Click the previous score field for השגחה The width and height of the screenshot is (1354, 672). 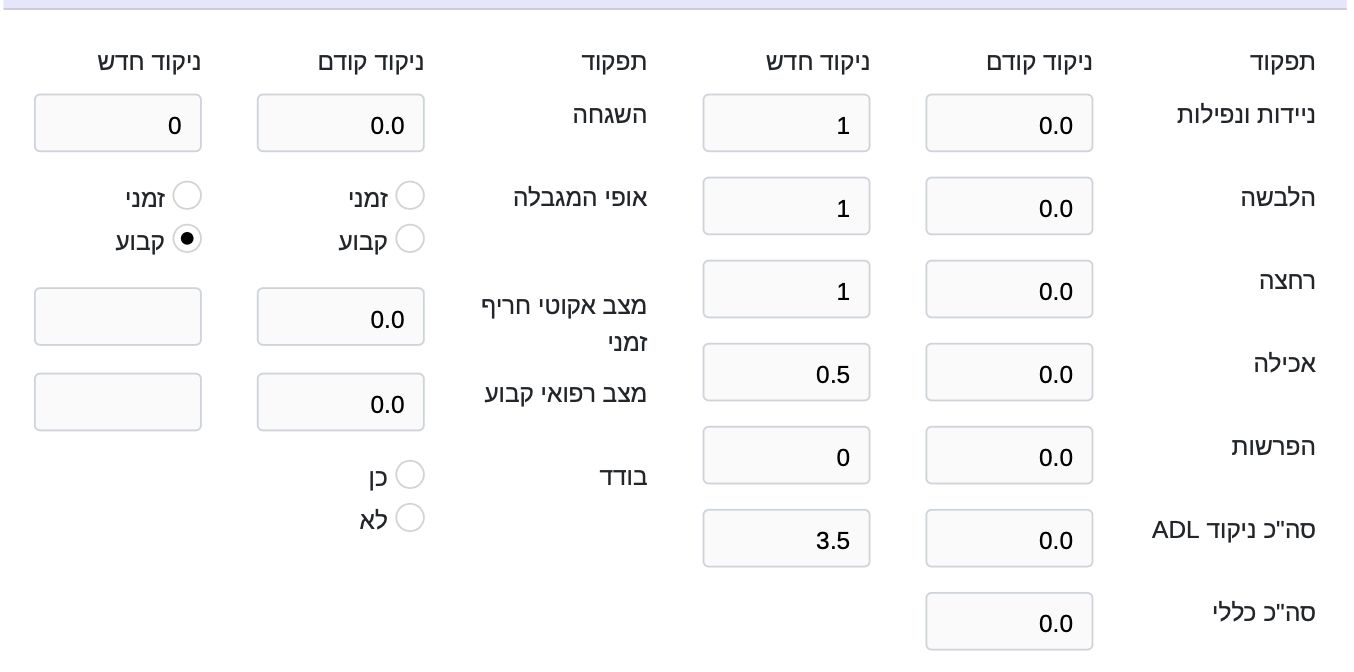pos(341,123)
